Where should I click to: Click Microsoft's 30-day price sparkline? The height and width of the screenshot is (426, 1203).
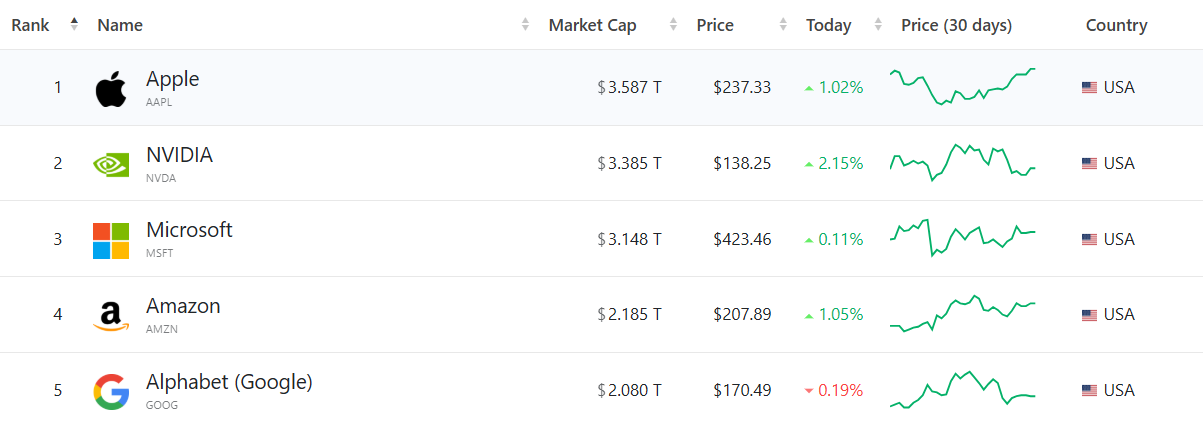(x=963, y=238)
